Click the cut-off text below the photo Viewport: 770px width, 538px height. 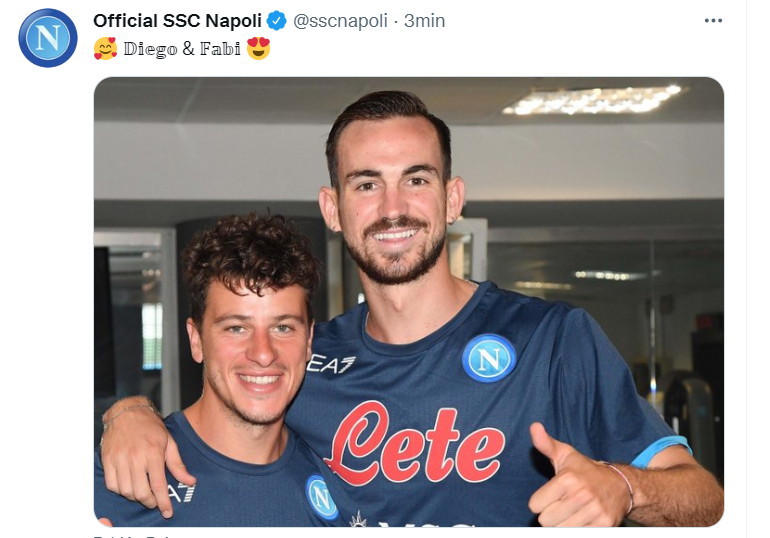[132, 536]
